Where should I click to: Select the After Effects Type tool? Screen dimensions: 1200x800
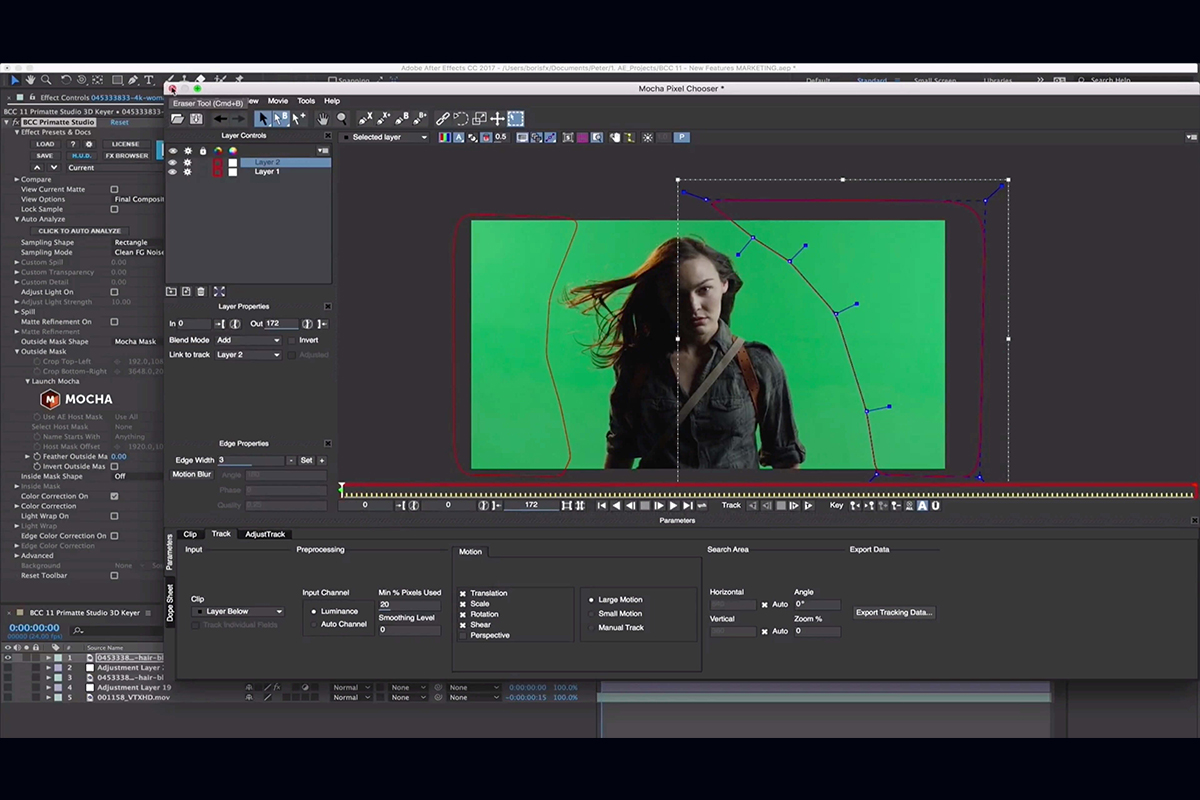click(149, 80)
